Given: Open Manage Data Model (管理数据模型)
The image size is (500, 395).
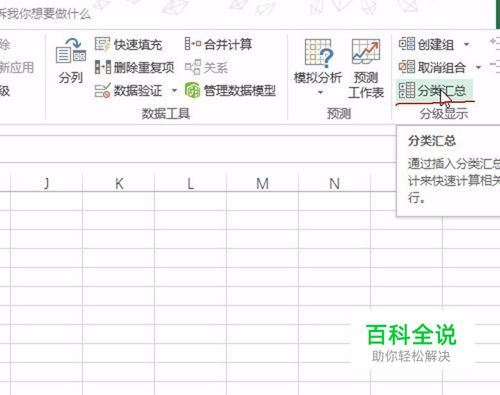Looking at the screenshot, I should pos(230,90).
